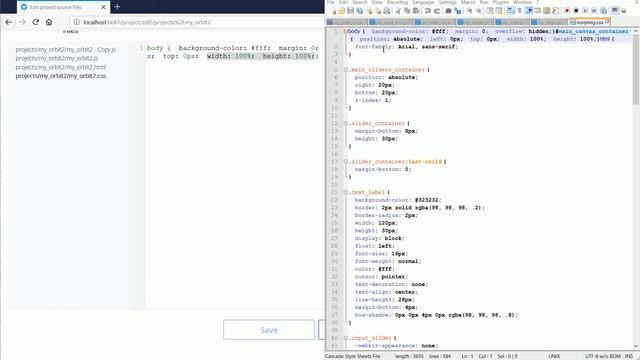Image resolution: width=640 pixels, height=360 pixels.
Task: Open projects/my_orbit2/my_orbit2.js file link
Action: pos(57,58)
